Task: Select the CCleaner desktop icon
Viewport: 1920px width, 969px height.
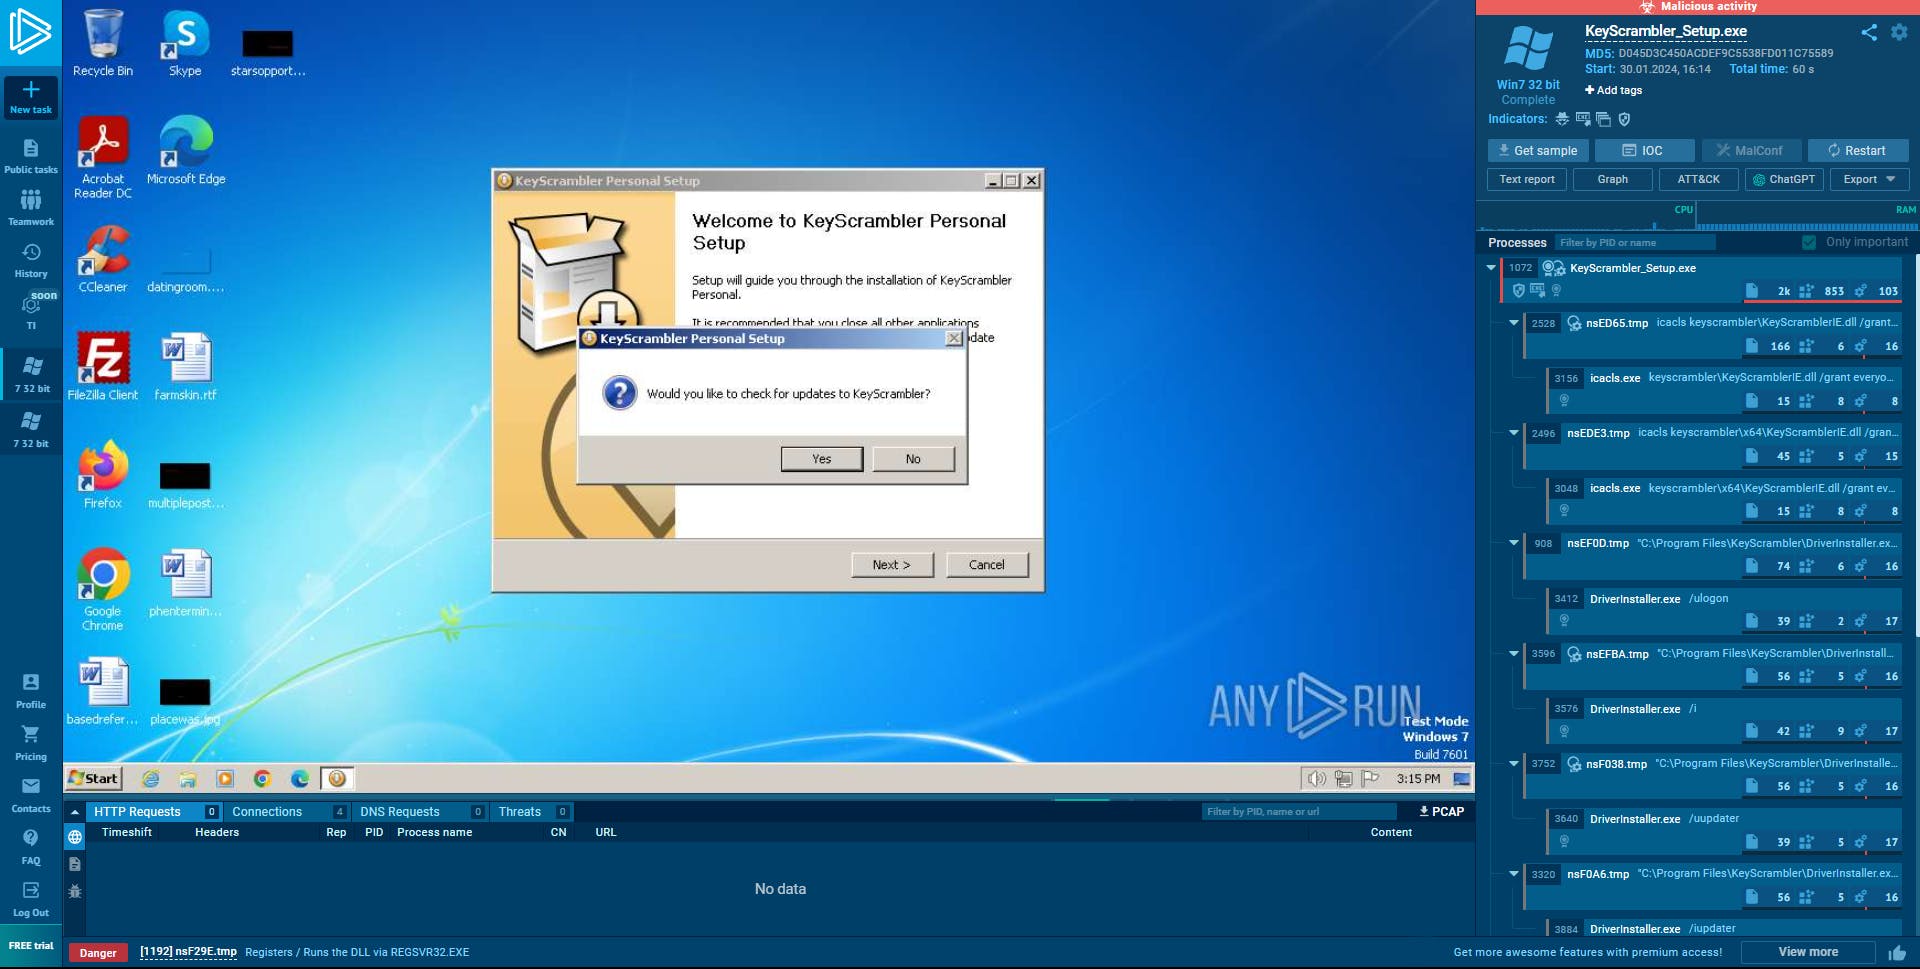Action: (x=103, y=259)
